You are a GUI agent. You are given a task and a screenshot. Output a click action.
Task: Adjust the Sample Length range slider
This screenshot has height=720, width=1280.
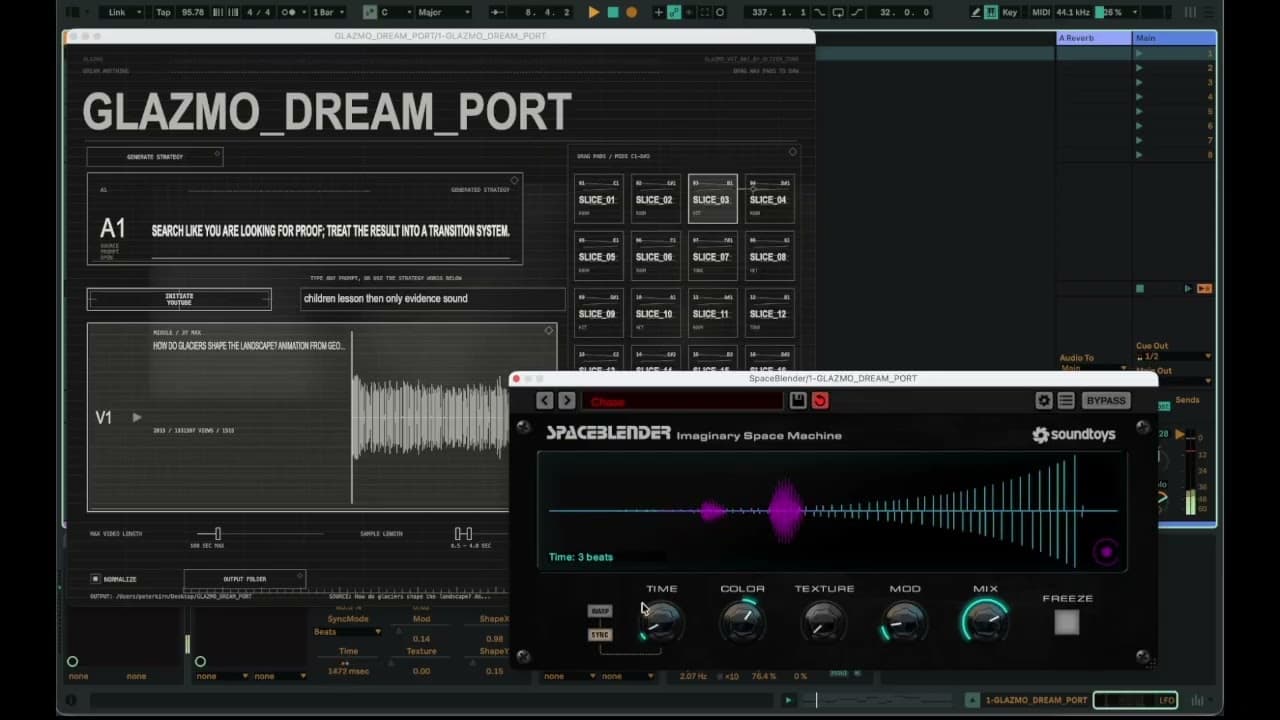pos(463,534)
